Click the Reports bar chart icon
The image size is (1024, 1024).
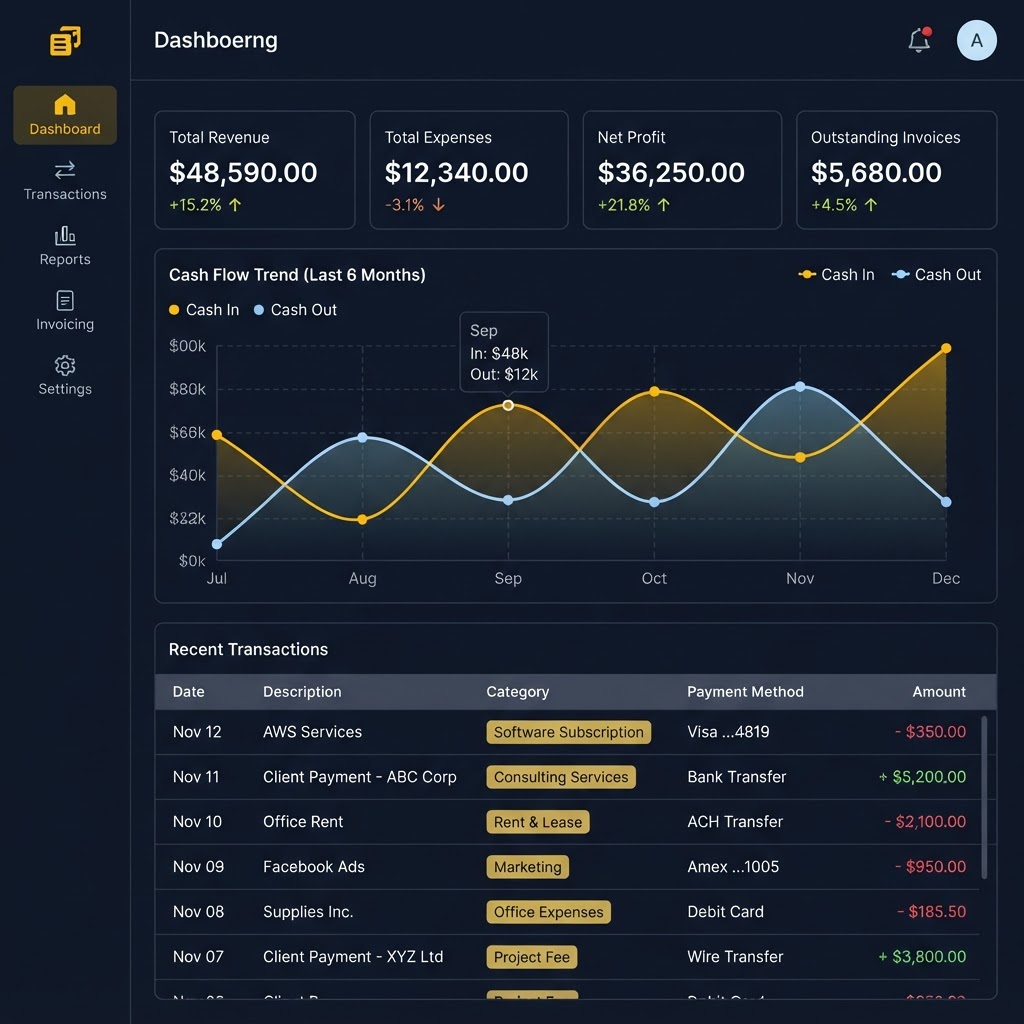point(65,235)
